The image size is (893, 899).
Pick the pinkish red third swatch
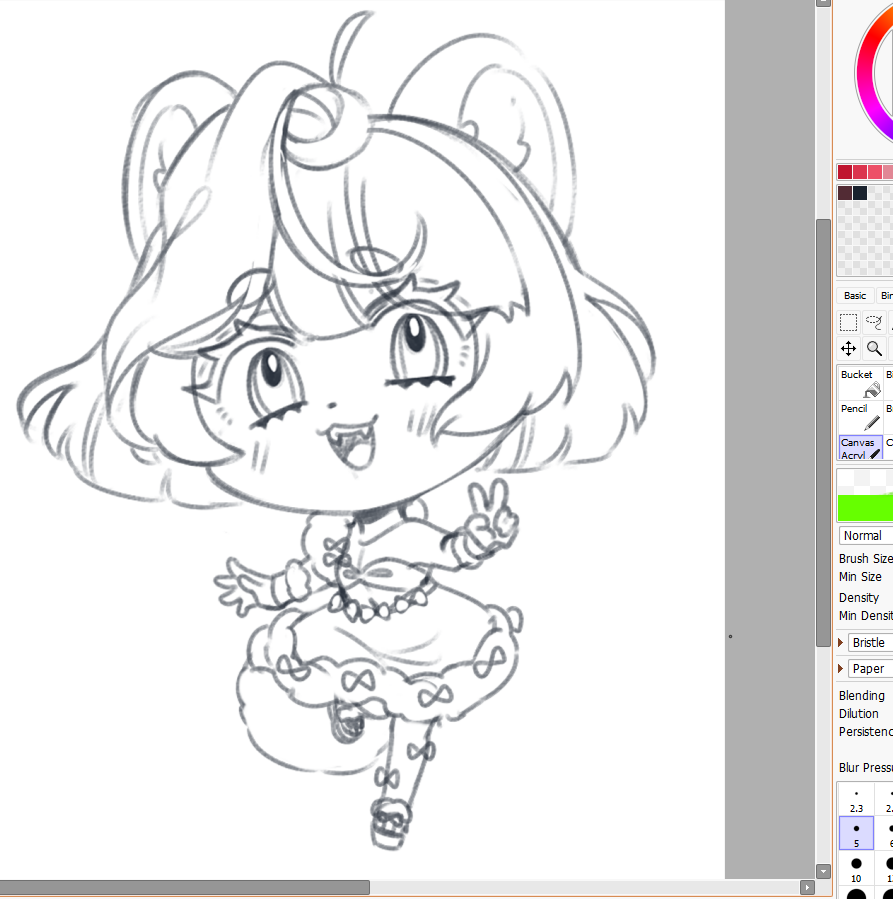[875, 172]
